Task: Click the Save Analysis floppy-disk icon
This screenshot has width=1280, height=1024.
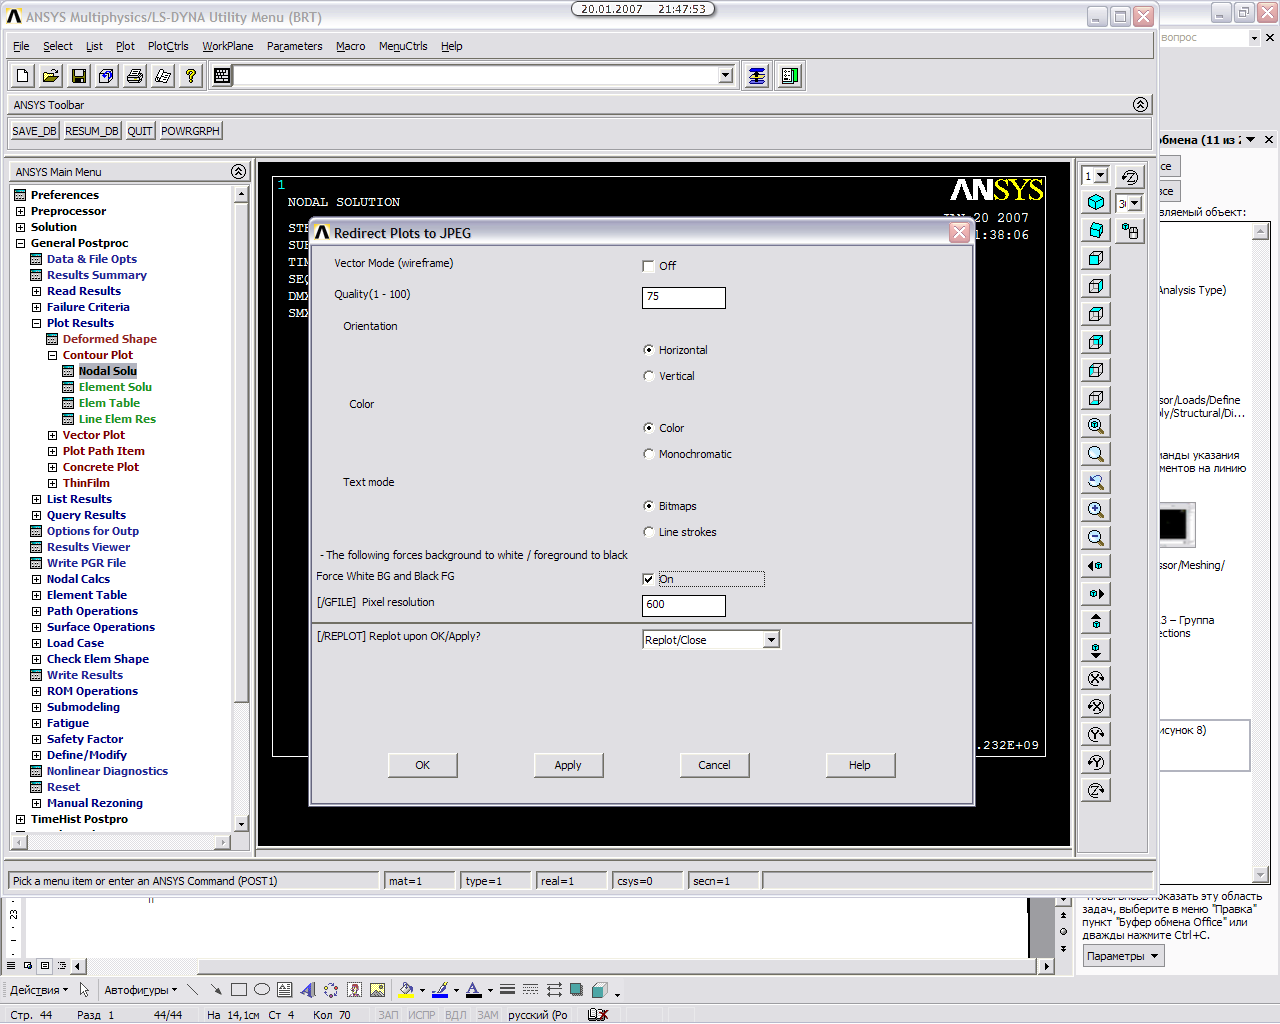Action: (x=79, y=76)
